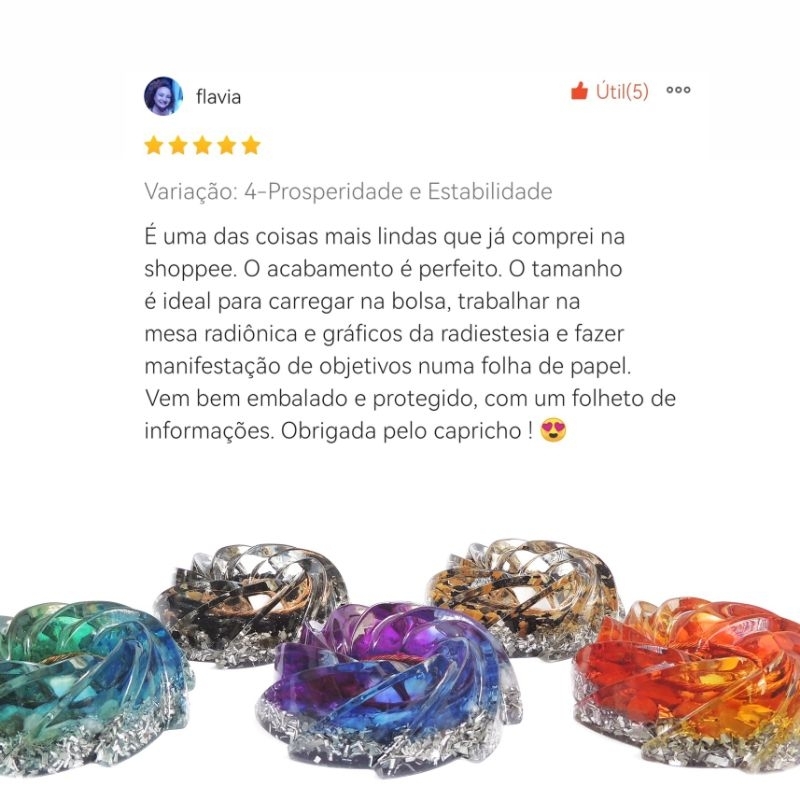The image size is (800, 800).
Task: Click the fourth gold rating star
Action: 227,145
